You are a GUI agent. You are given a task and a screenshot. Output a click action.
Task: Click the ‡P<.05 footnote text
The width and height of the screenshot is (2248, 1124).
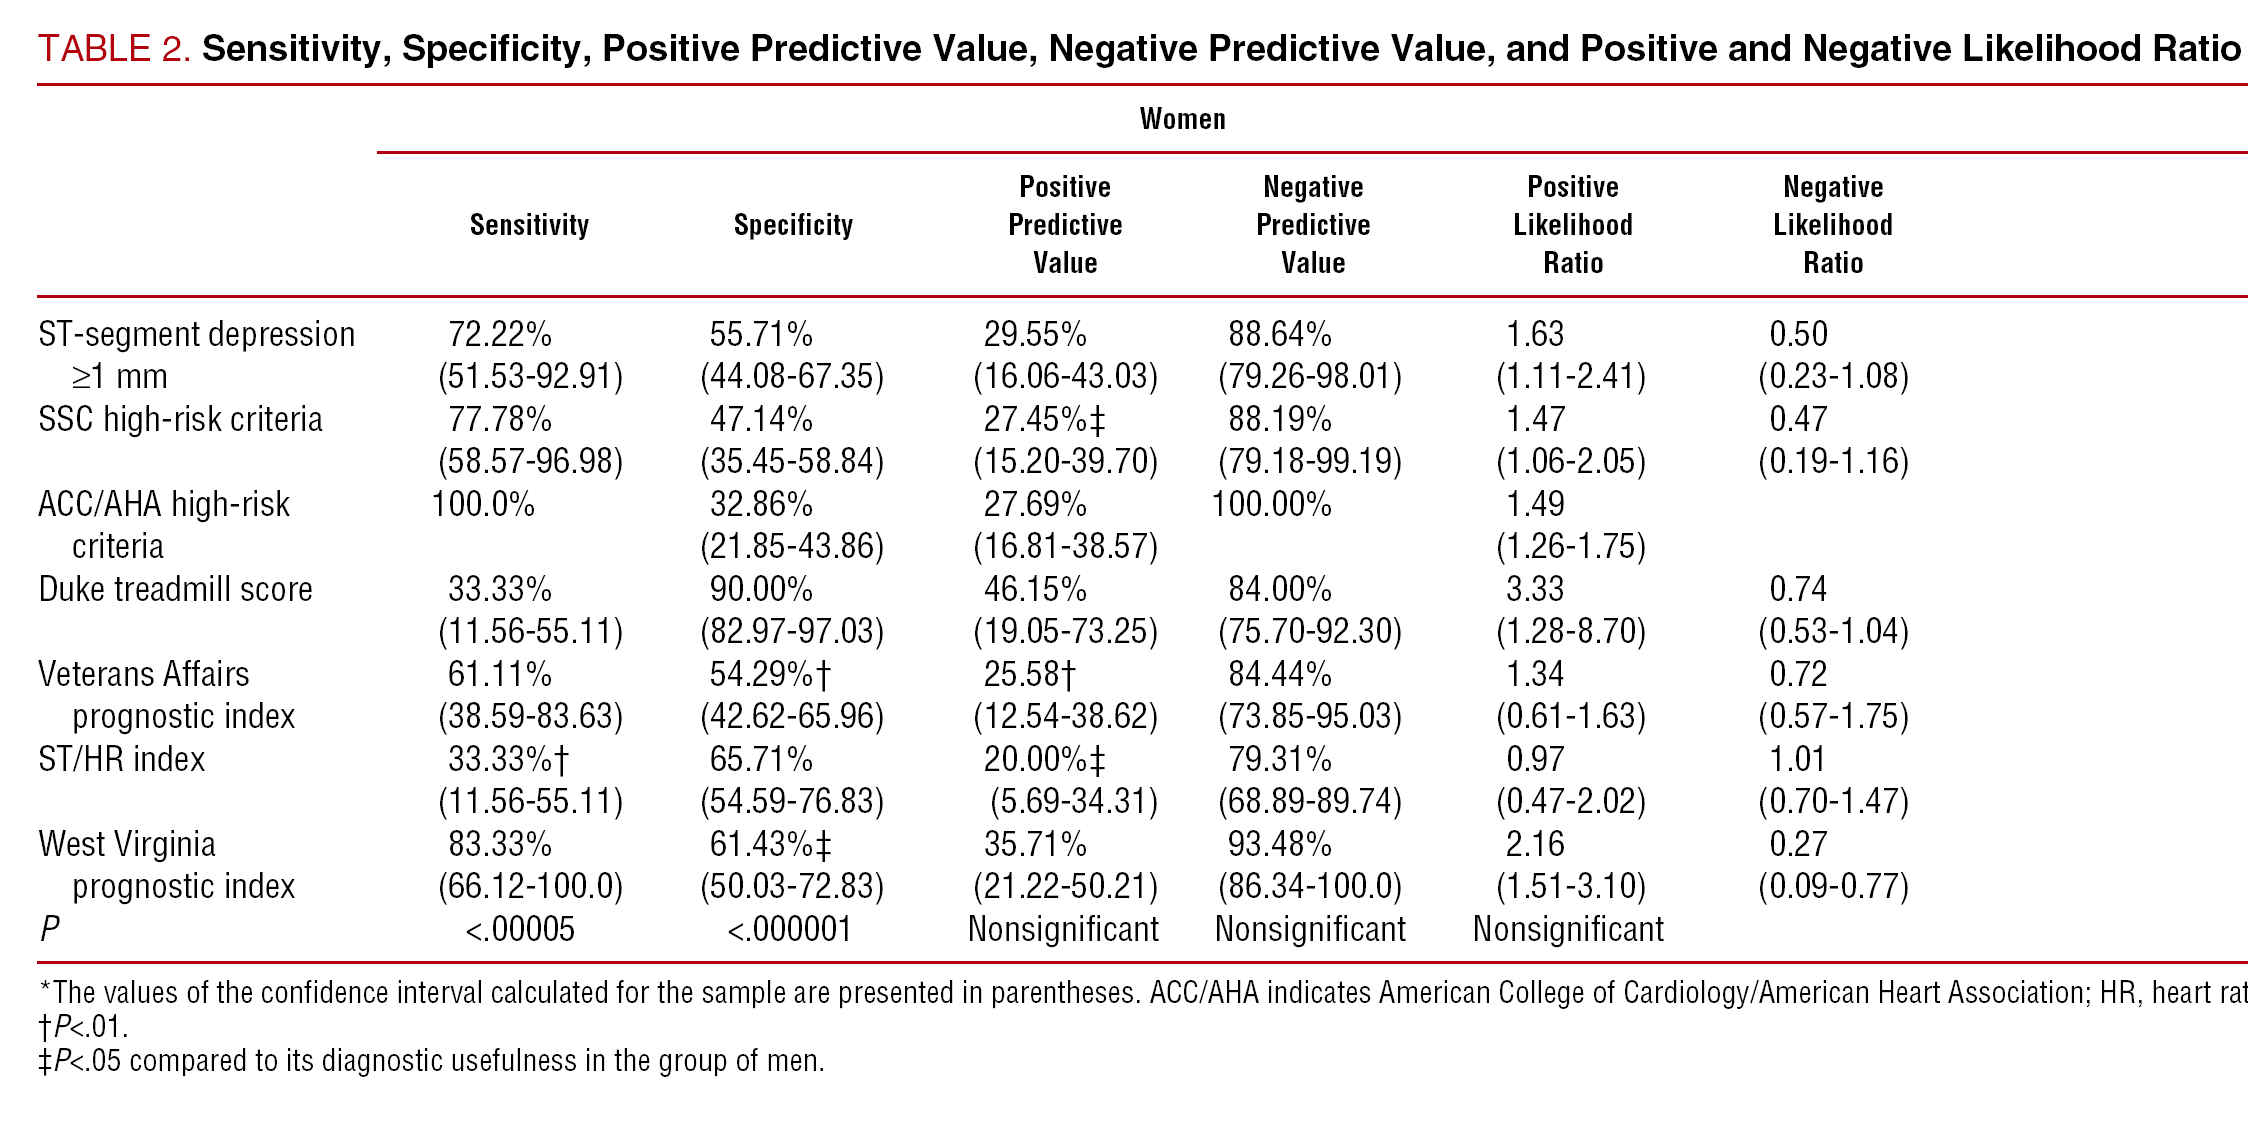coord(431,1060)
